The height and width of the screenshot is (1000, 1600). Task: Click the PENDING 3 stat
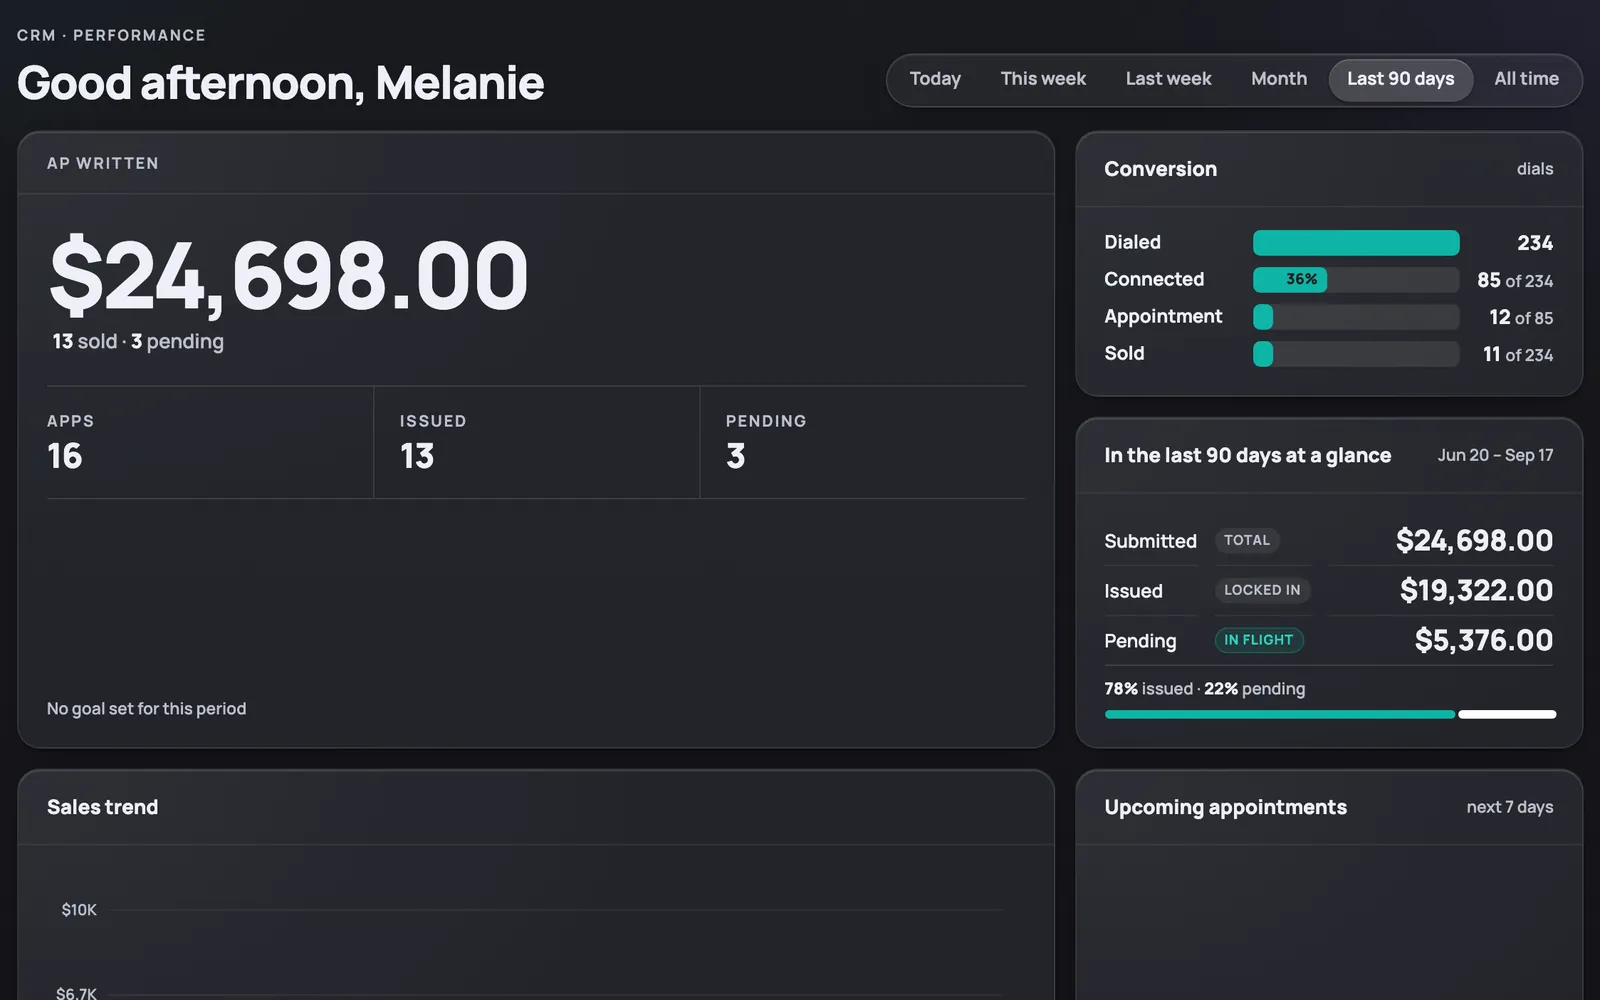pos(864,442)
